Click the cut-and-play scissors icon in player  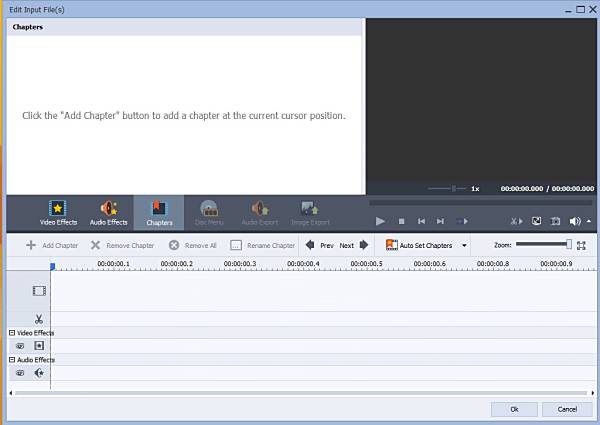pos(517,221)
